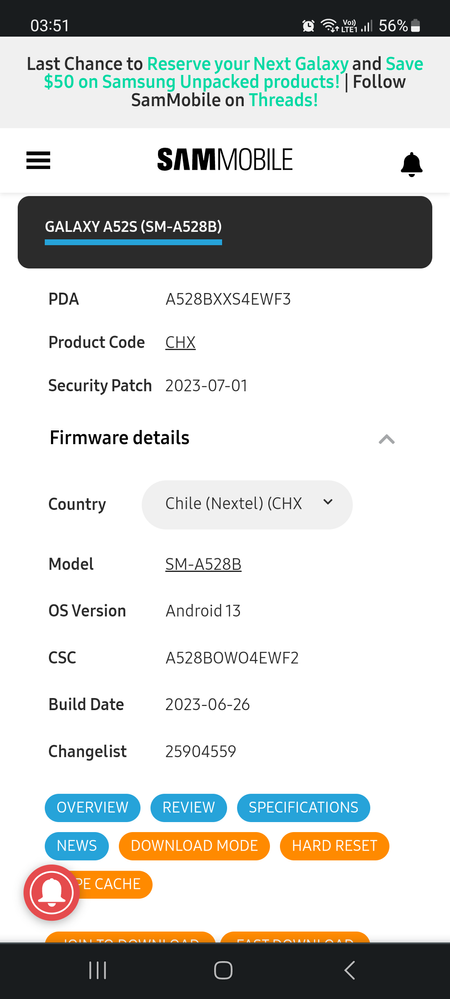Open the CHX product code link
This screenshot has width=450, height=999.
tap(180, 342)
